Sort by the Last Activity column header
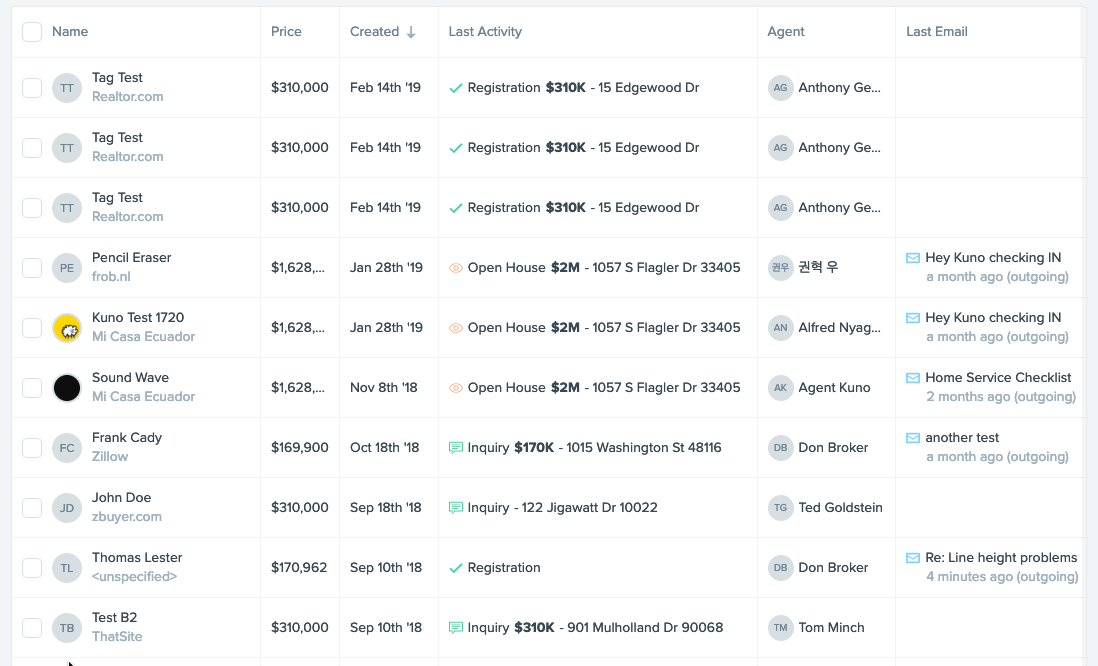 coord(485,32)
